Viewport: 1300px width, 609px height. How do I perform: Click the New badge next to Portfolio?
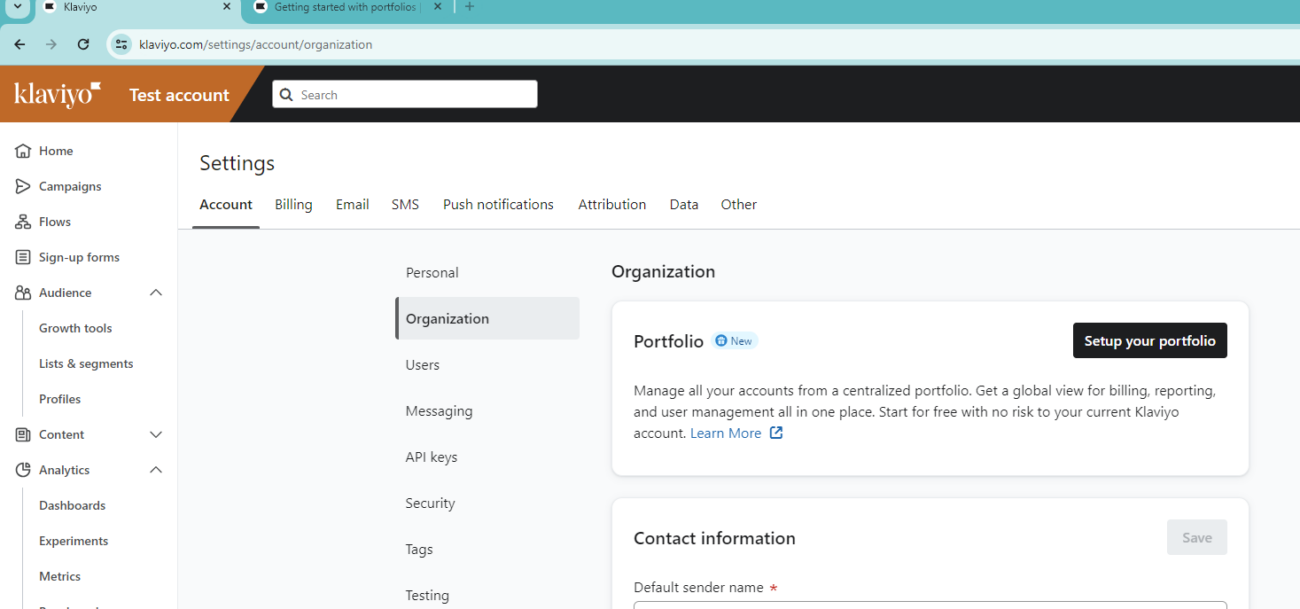tap(735, 341)
